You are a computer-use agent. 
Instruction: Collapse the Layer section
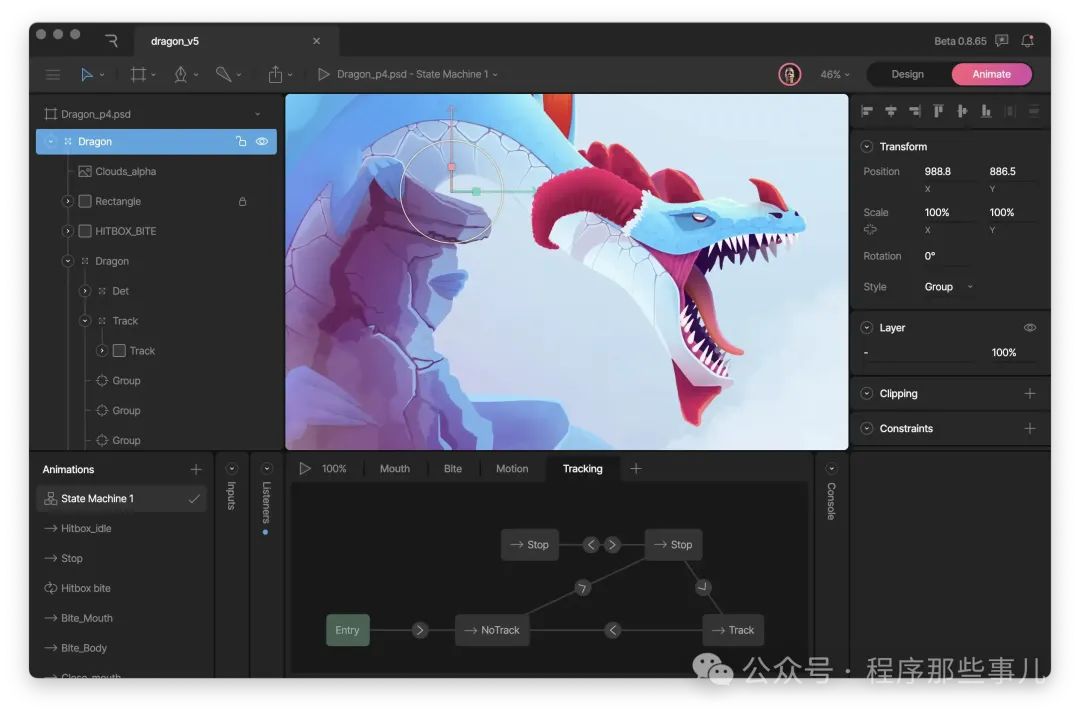click(x=866, y=328)
